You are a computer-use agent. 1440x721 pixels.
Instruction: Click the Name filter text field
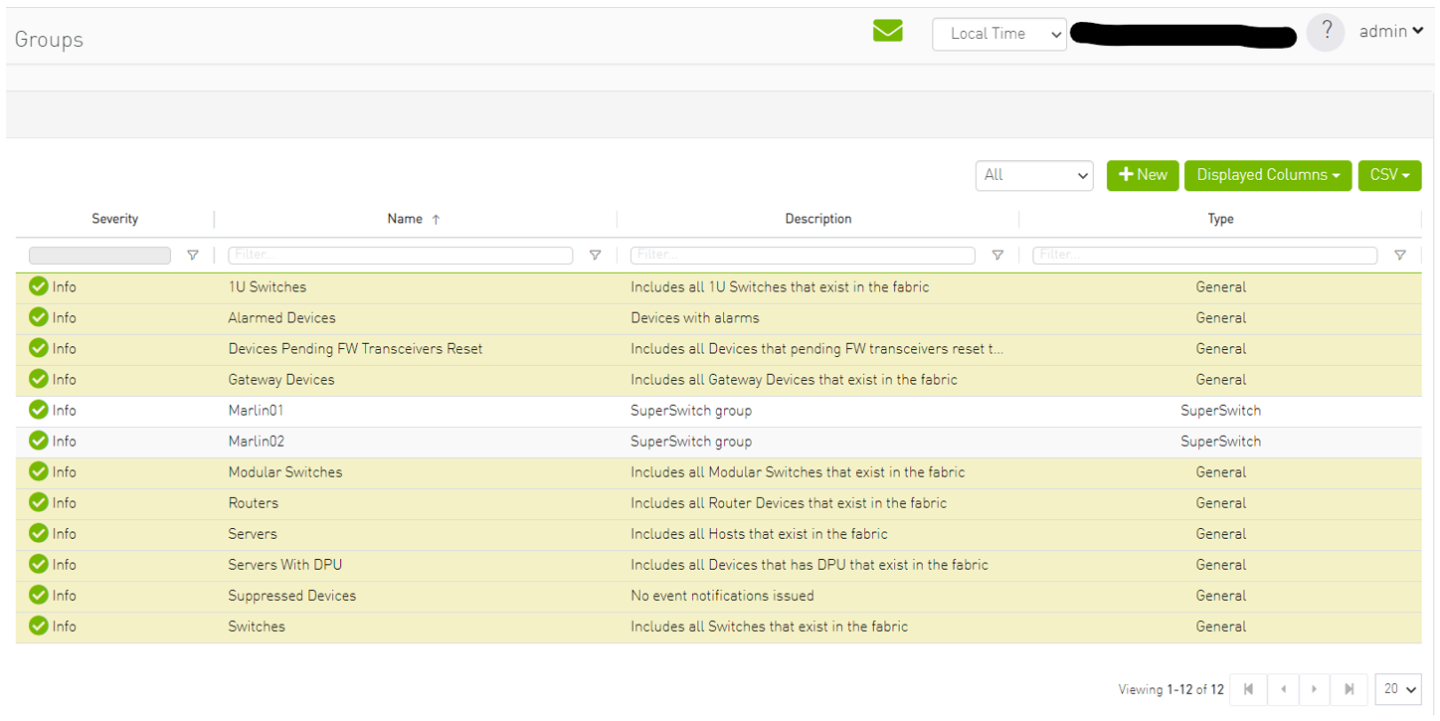(x=400, y=256)
